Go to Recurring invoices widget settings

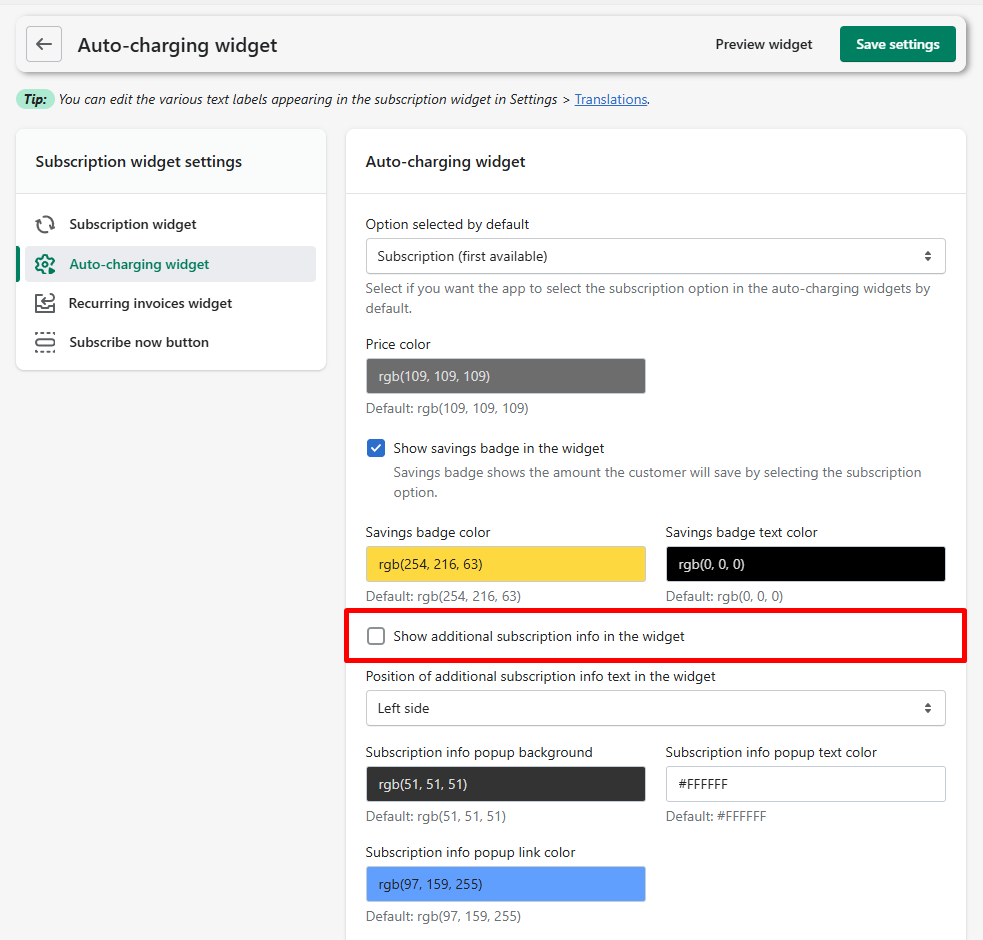tap(150, 304)
